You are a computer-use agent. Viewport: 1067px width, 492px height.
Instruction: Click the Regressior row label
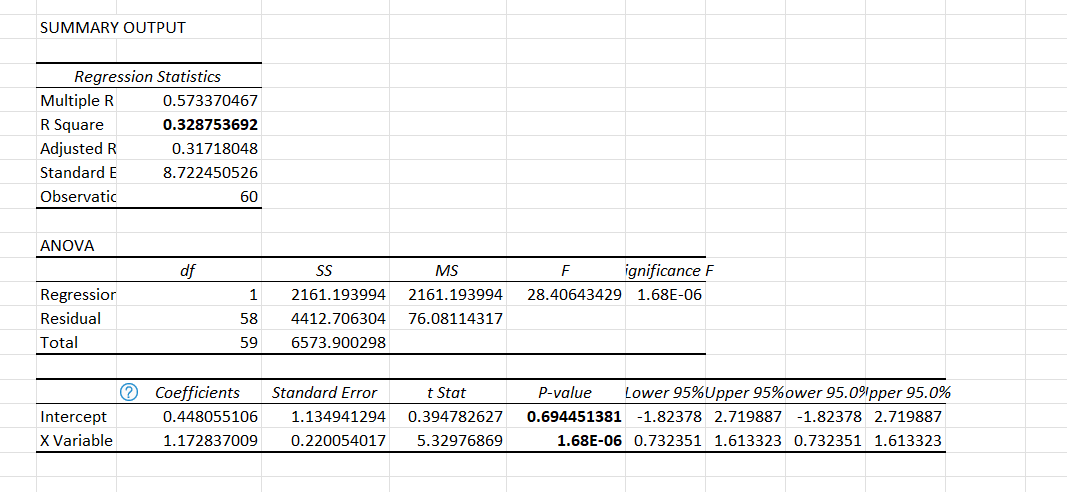[x=78, y=295]
